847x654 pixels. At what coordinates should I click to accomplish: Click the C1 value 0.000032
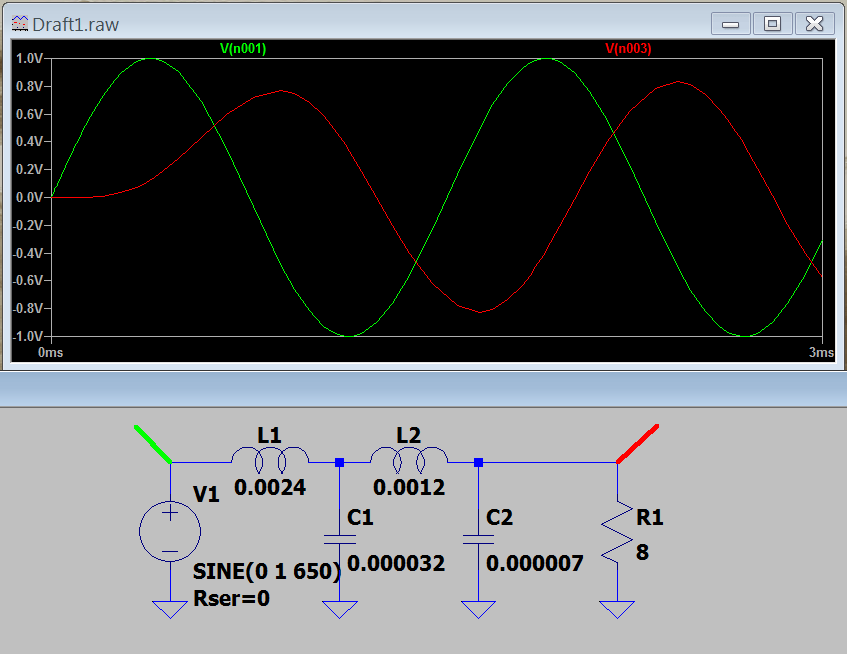click(396, 564)
